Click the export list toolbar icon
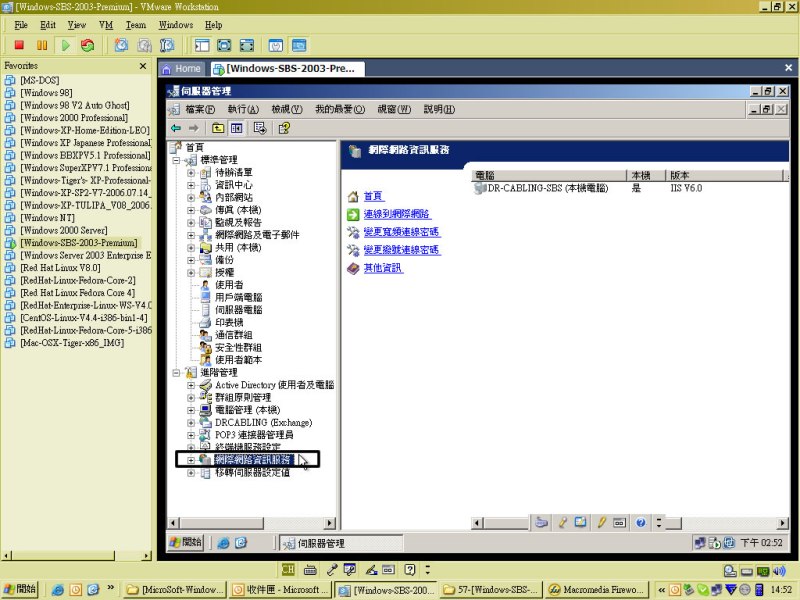This screenshot has height=600, width=800. [260, 128]
